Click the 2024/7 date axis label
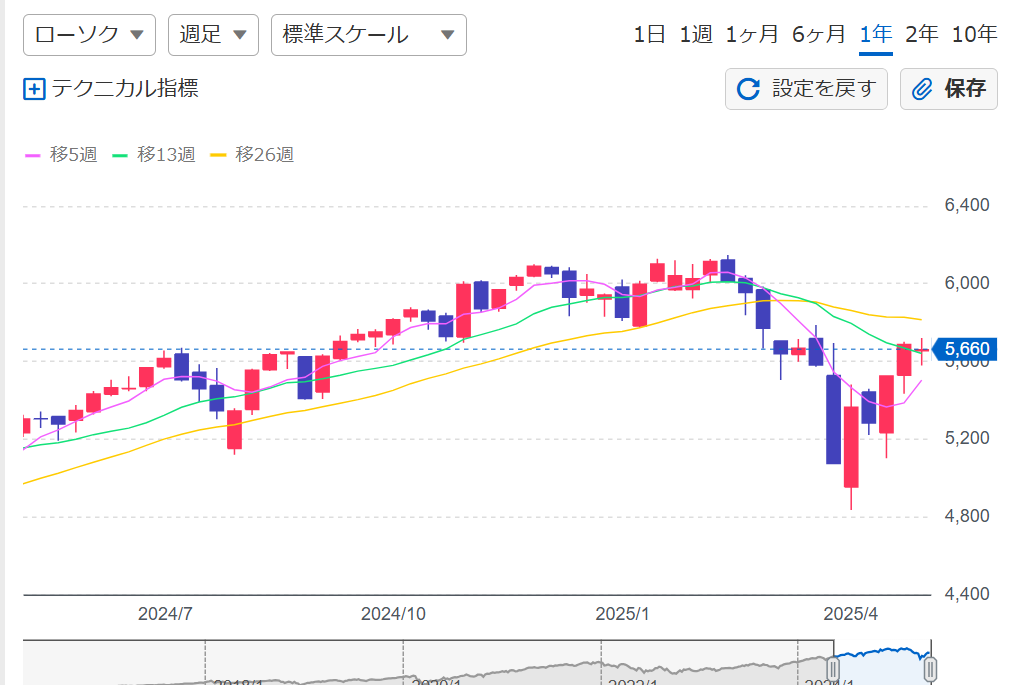 (x=165, y=614)
